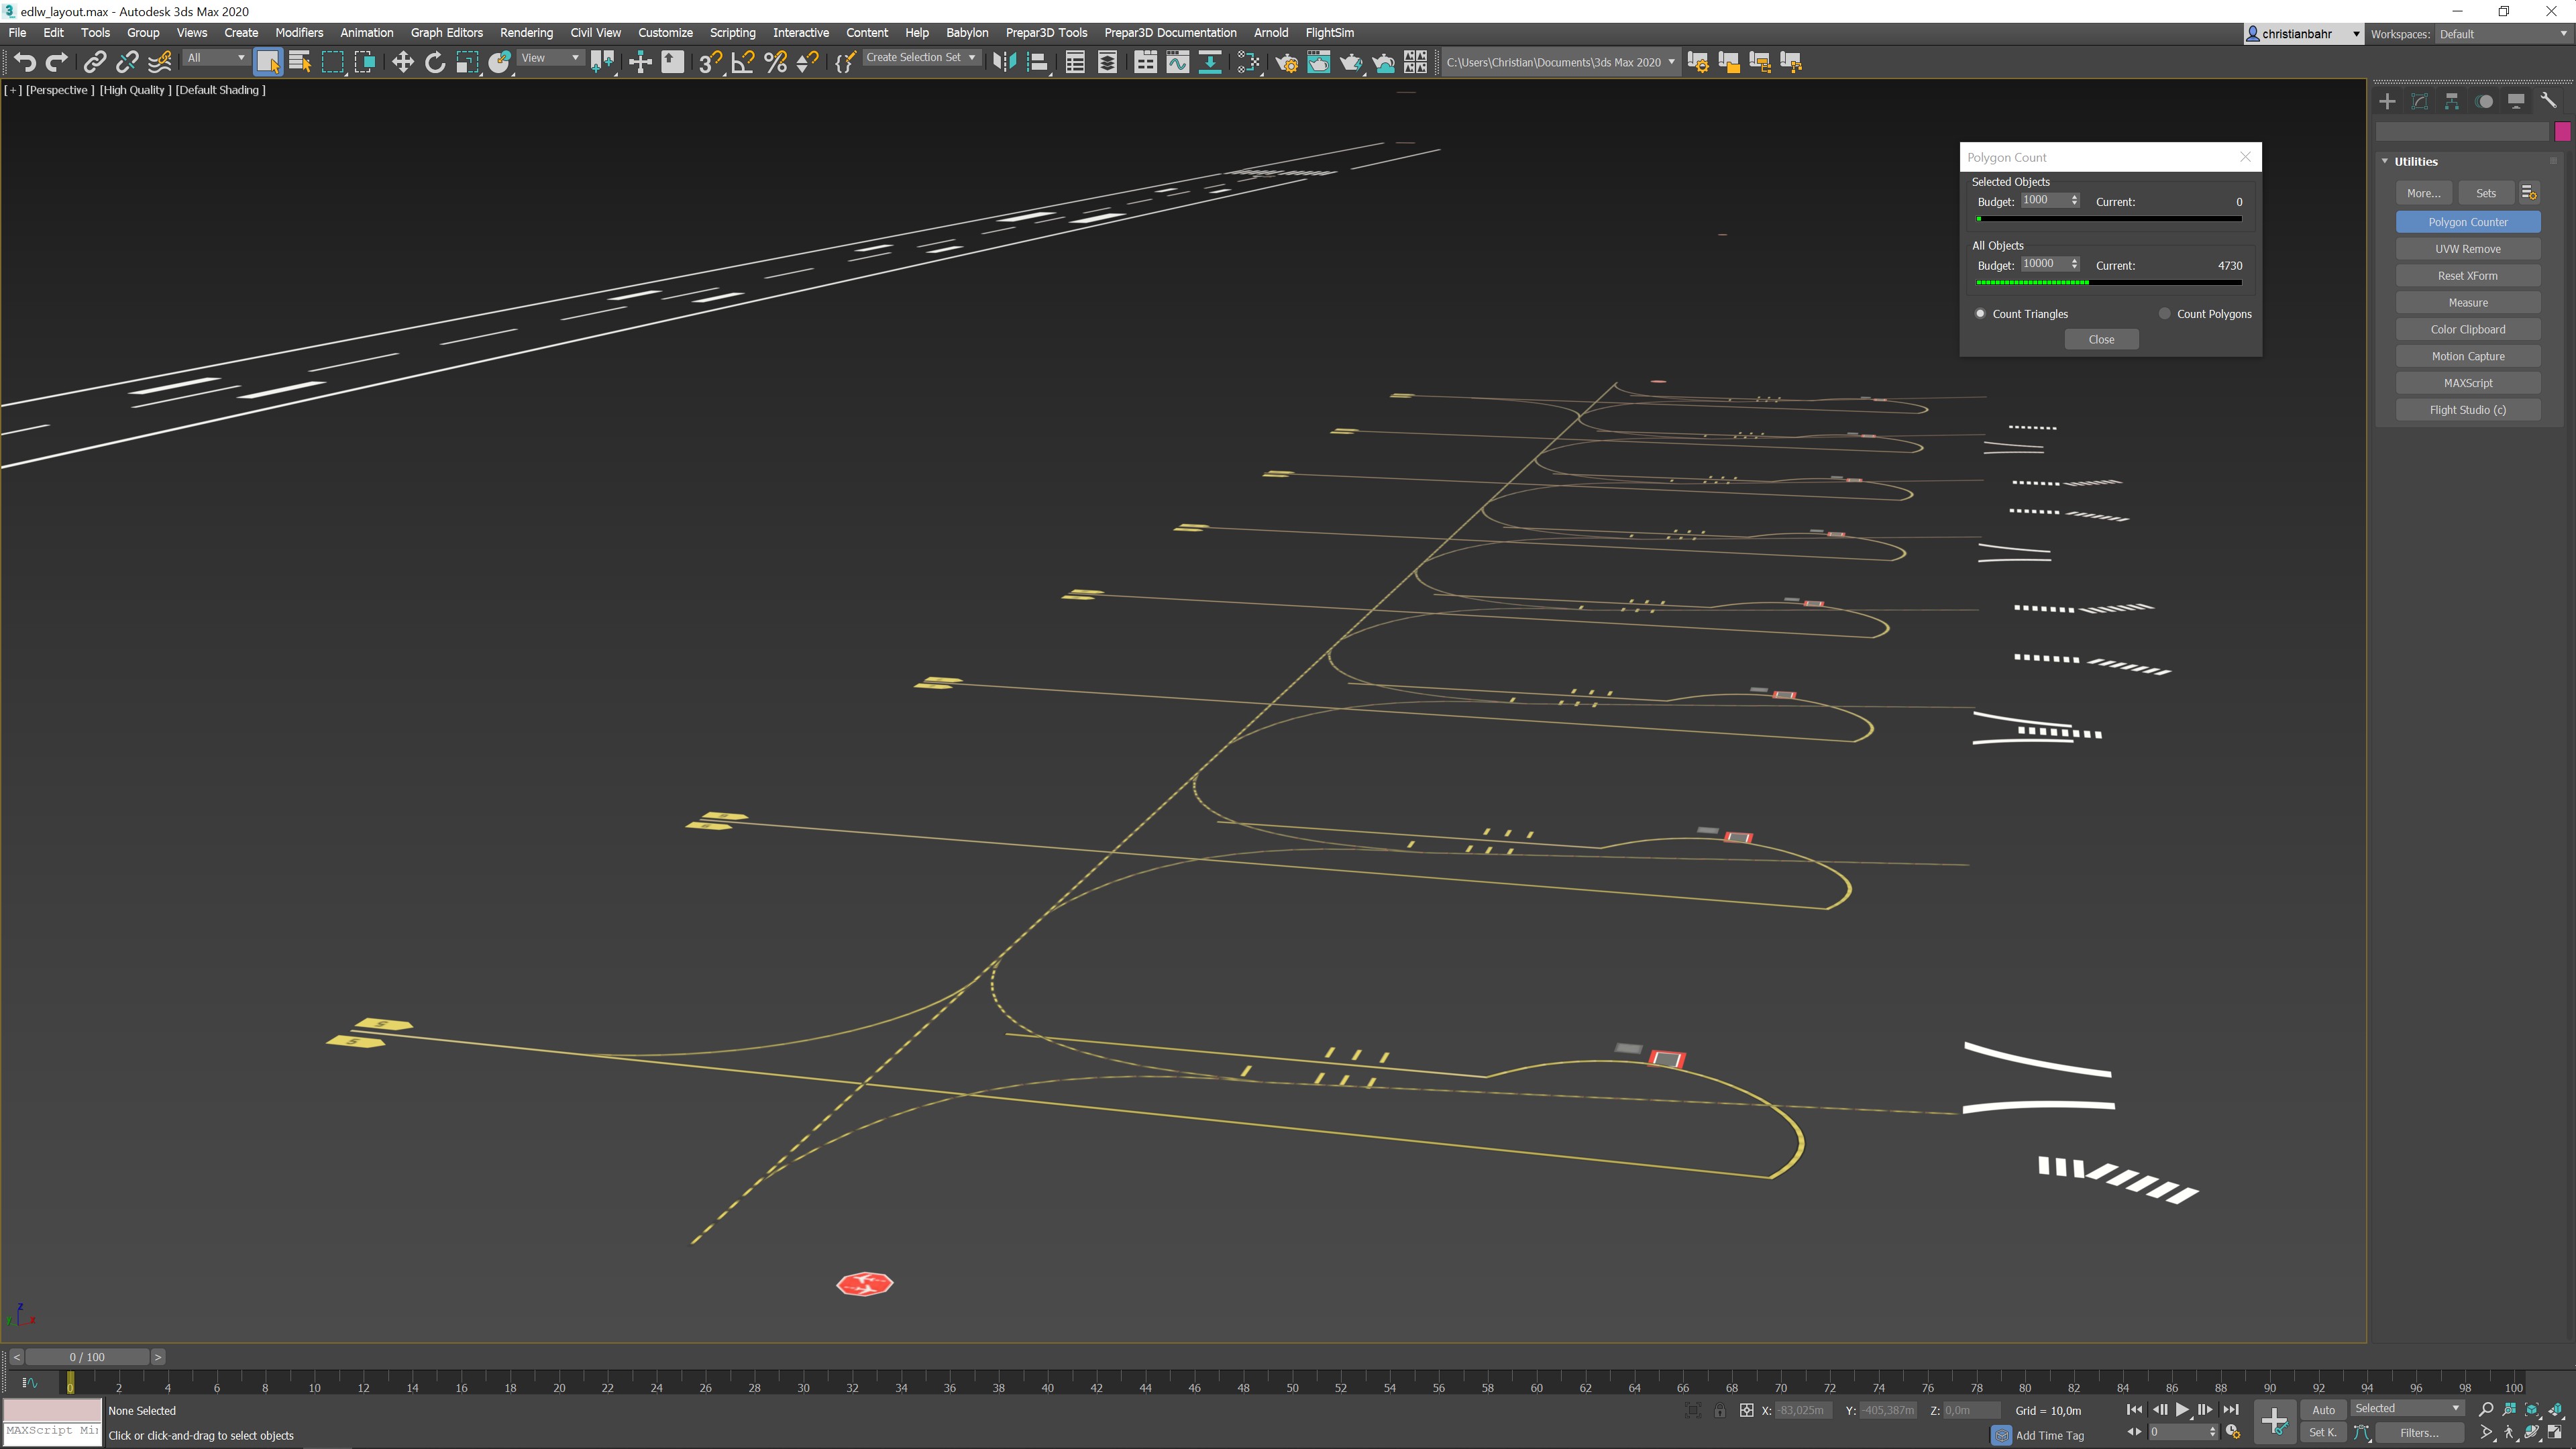Click the Mirror tool icon

coord(1004,62)
